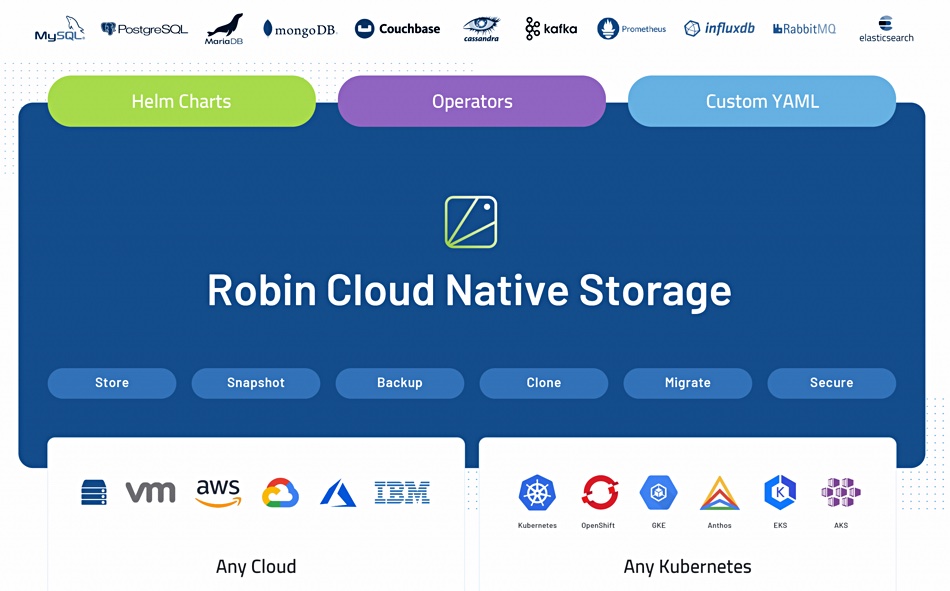
Task: Click the Robin storage center logo
Action: [471, 222]
